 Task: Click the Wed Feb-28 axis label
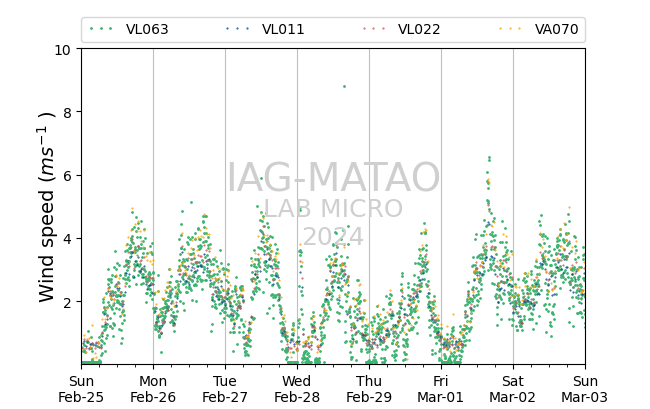[297, 389]
